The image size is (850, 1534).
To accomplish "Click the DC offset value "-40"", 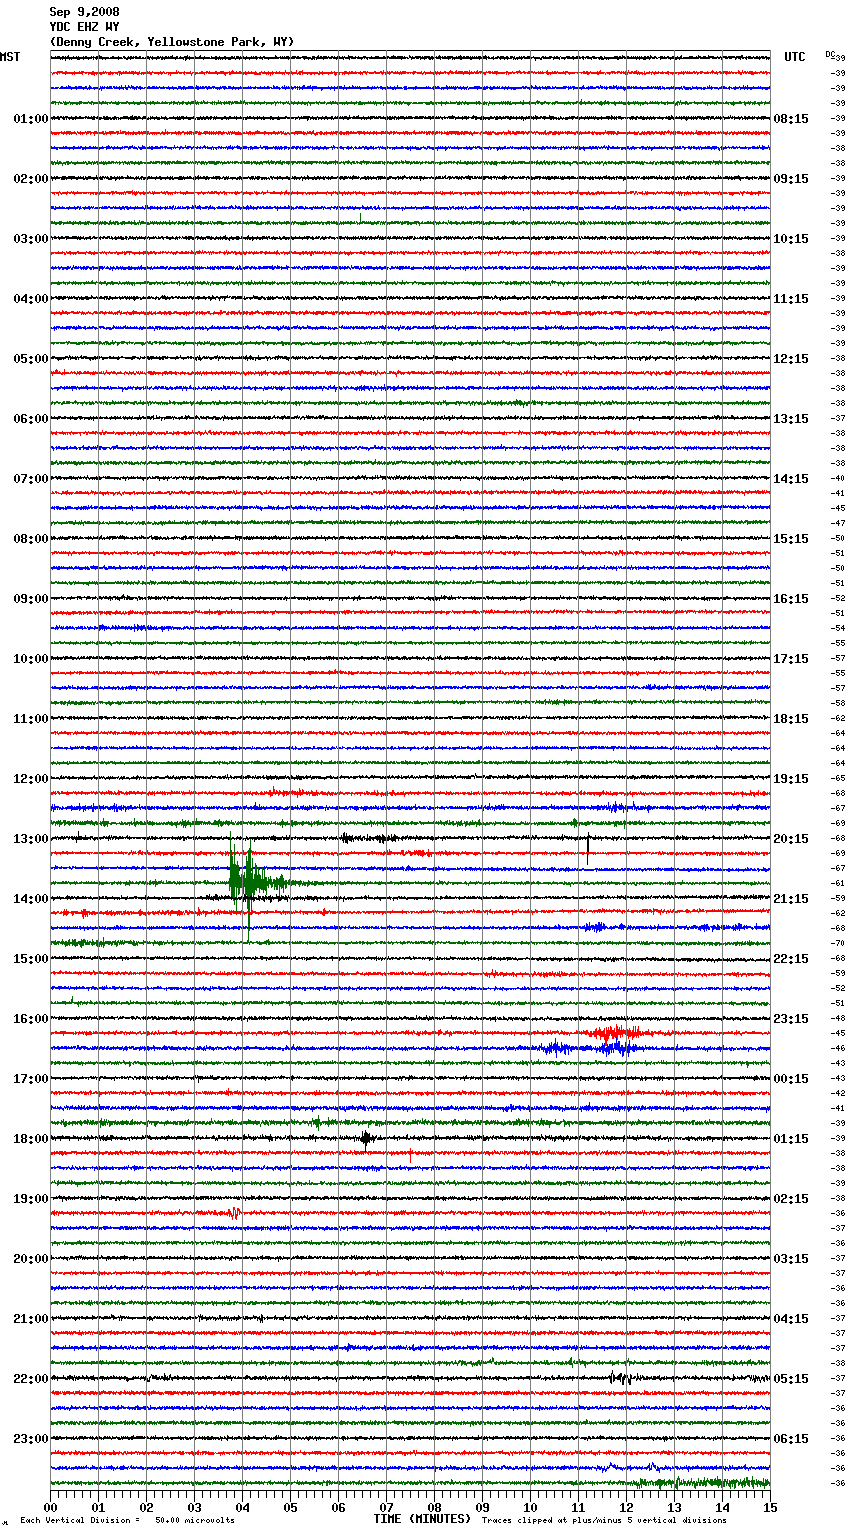I will pyautogui.click(x=838, y=478).
